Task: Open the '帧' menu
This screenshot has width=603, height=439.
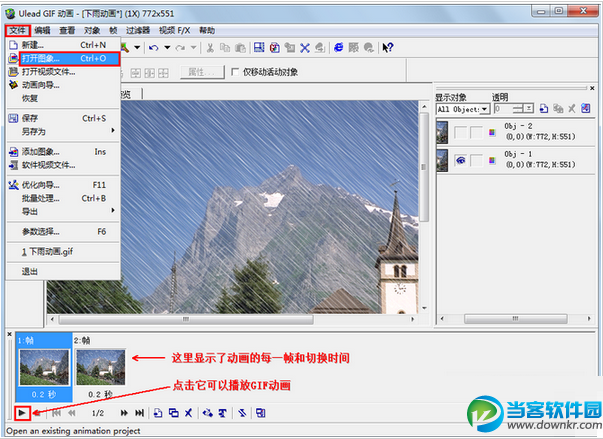Action: pos(113,30)
